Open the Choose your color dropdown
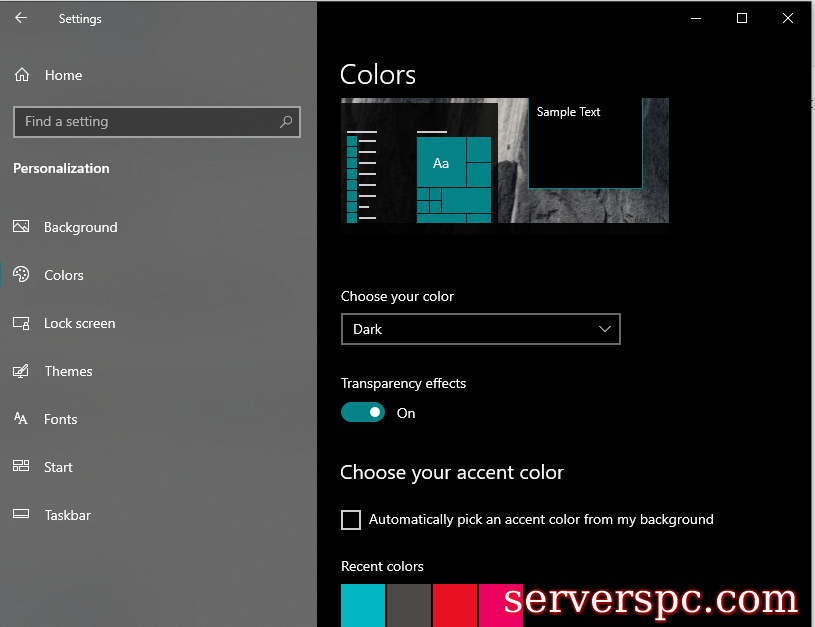 (480, 329)
